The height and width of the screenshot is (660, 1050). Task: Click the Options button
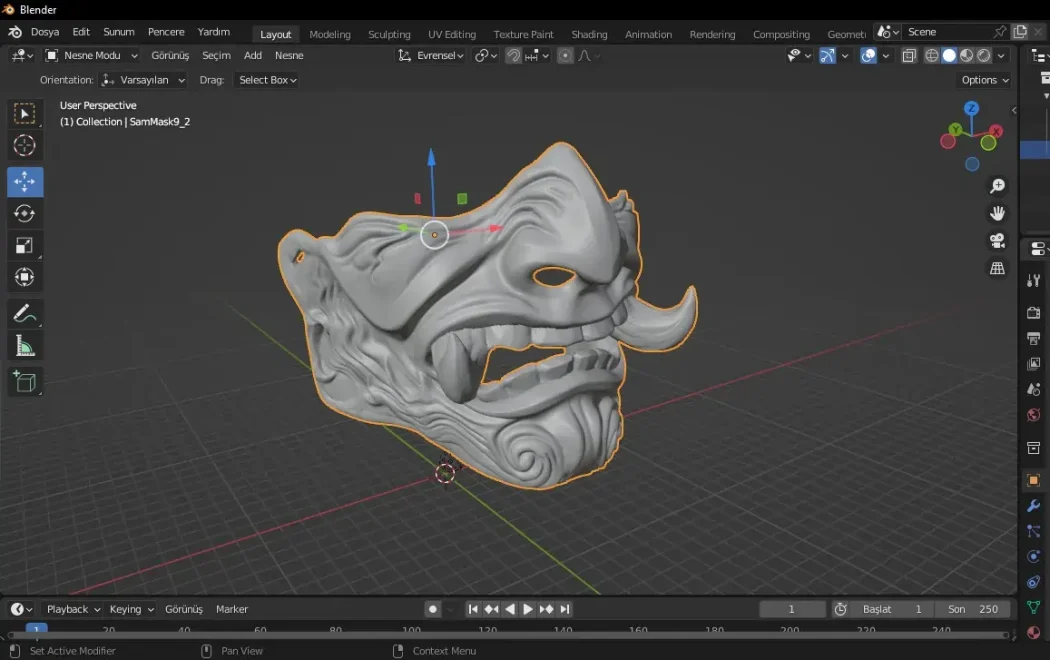984,80
